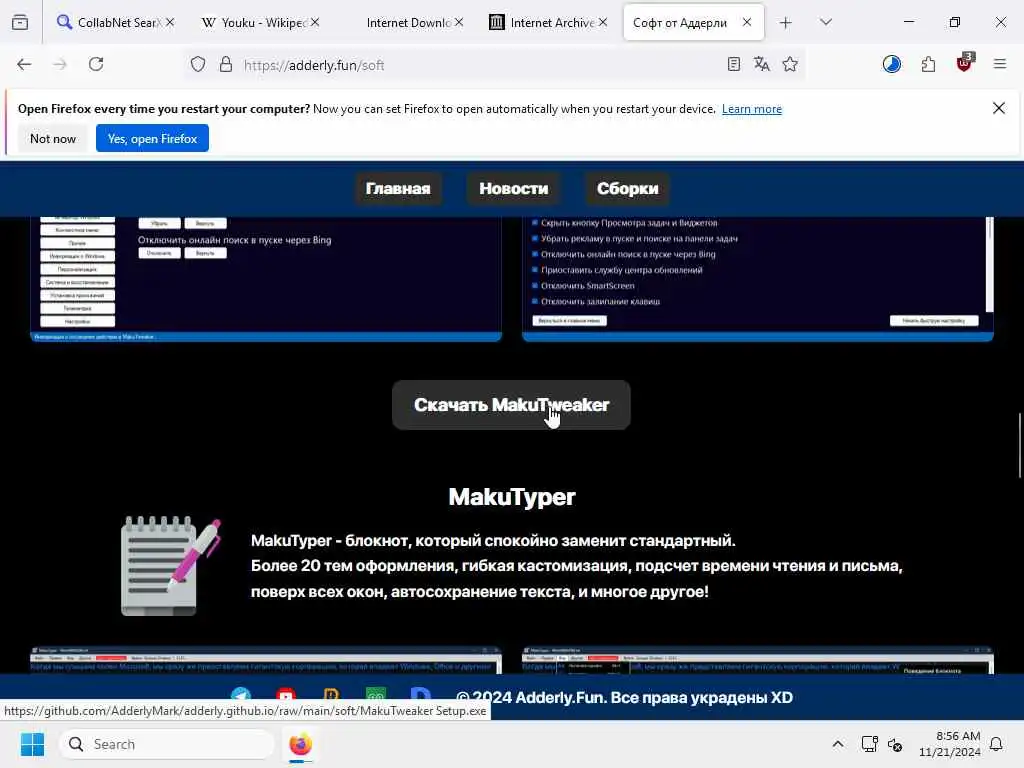This screenshot has height=768, width=1024.
Task: Click the MakuTyper notepad icon
Action: tap(171, 566)
